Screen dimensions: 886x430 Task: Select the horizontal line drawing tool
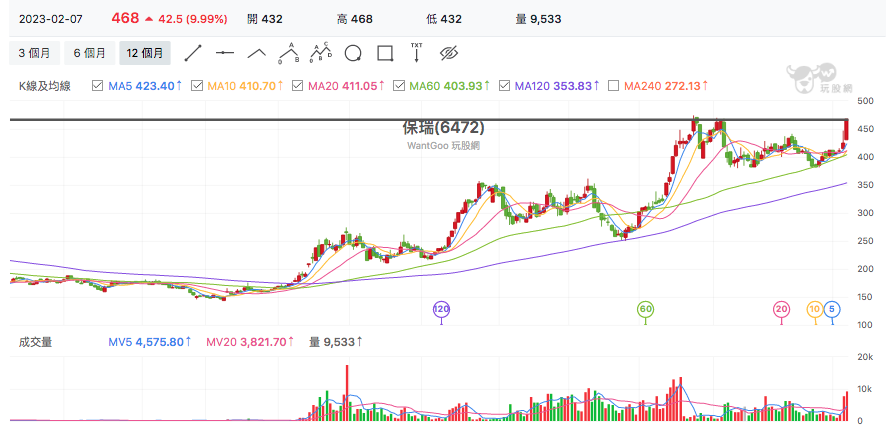225,53
